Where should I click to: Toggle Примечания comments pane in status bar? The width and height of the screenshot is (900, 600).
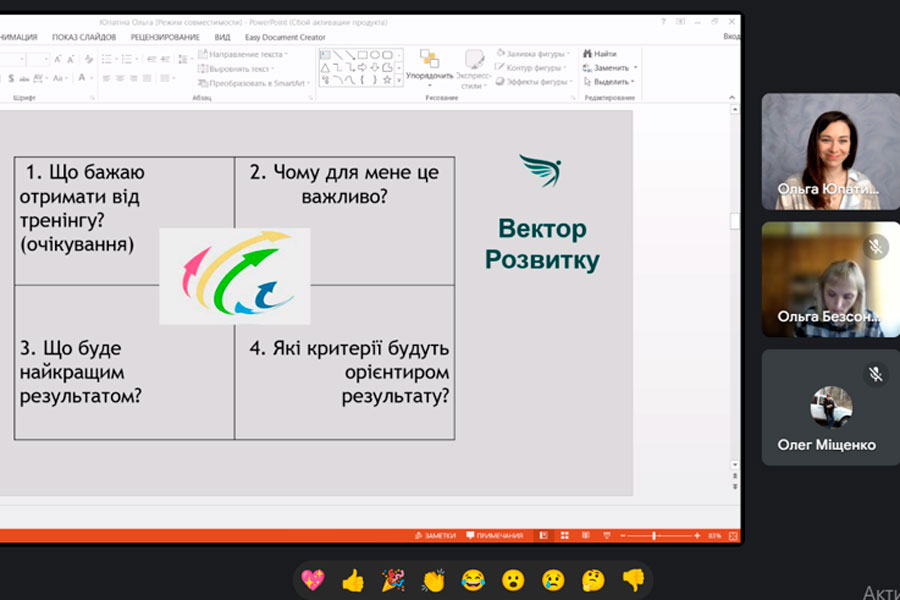coord(495,535)
